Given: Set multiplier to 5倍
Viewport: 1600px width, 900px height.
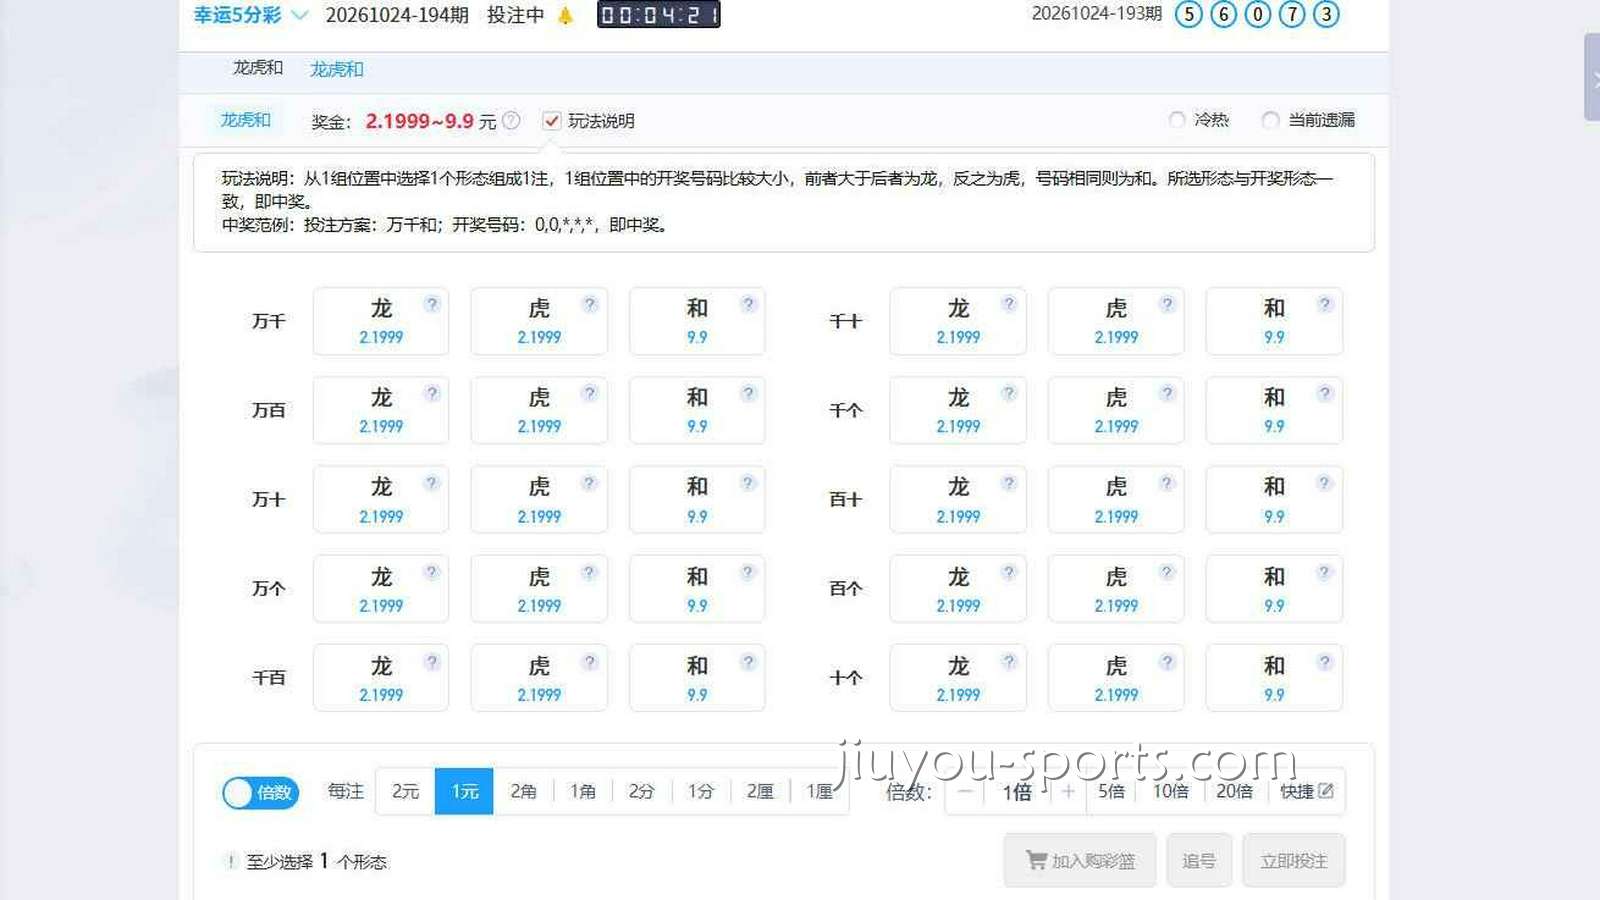Looking at the screenshot, I should [1111, 791].
